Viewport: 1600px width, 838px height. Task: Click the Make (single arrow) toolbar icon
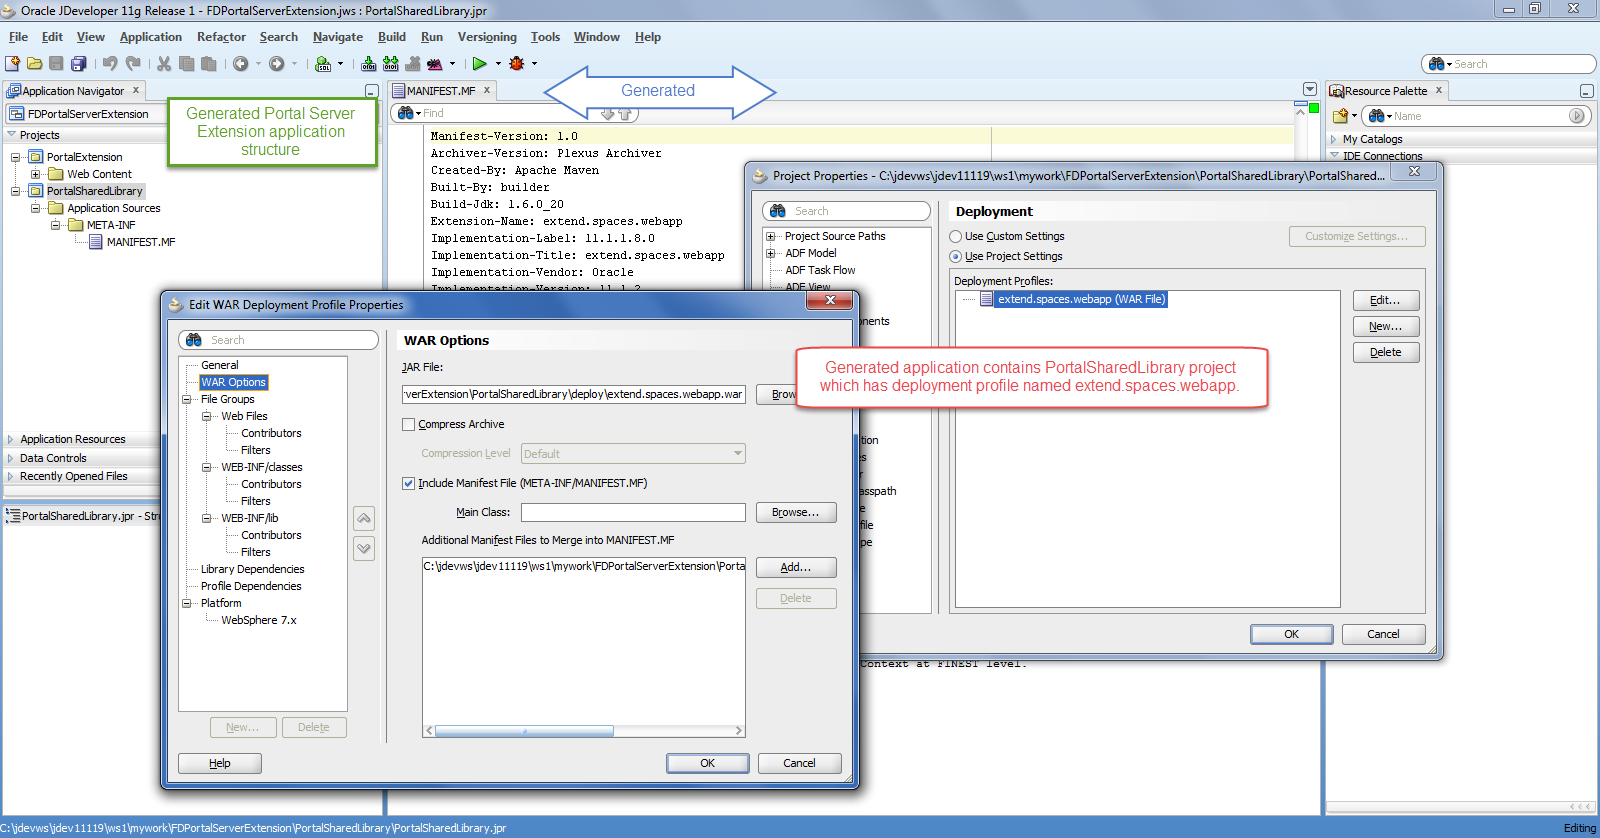pyautogui.click(x=369, y=63)
